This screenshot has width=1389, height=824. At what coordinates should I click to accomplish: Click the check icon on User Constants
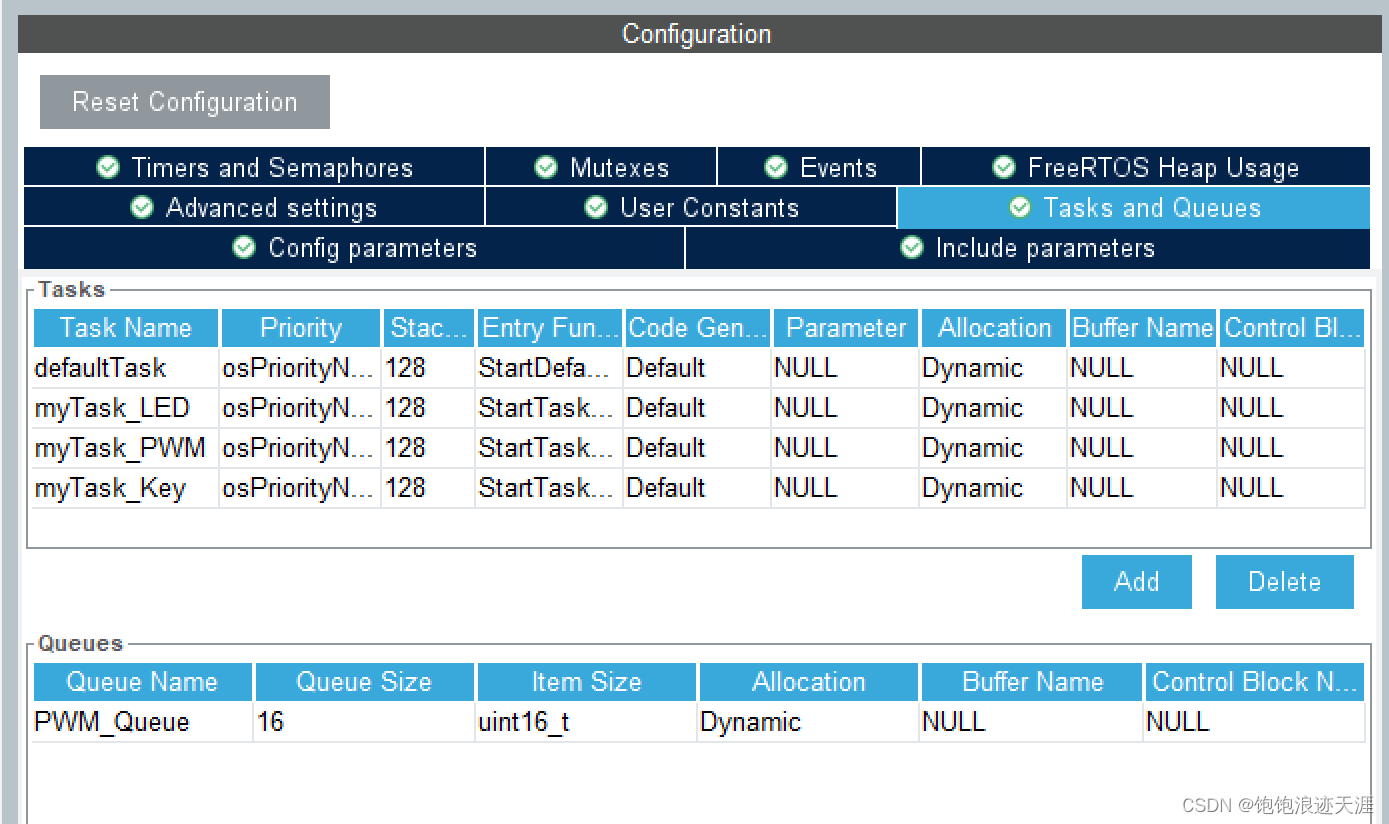596,207
